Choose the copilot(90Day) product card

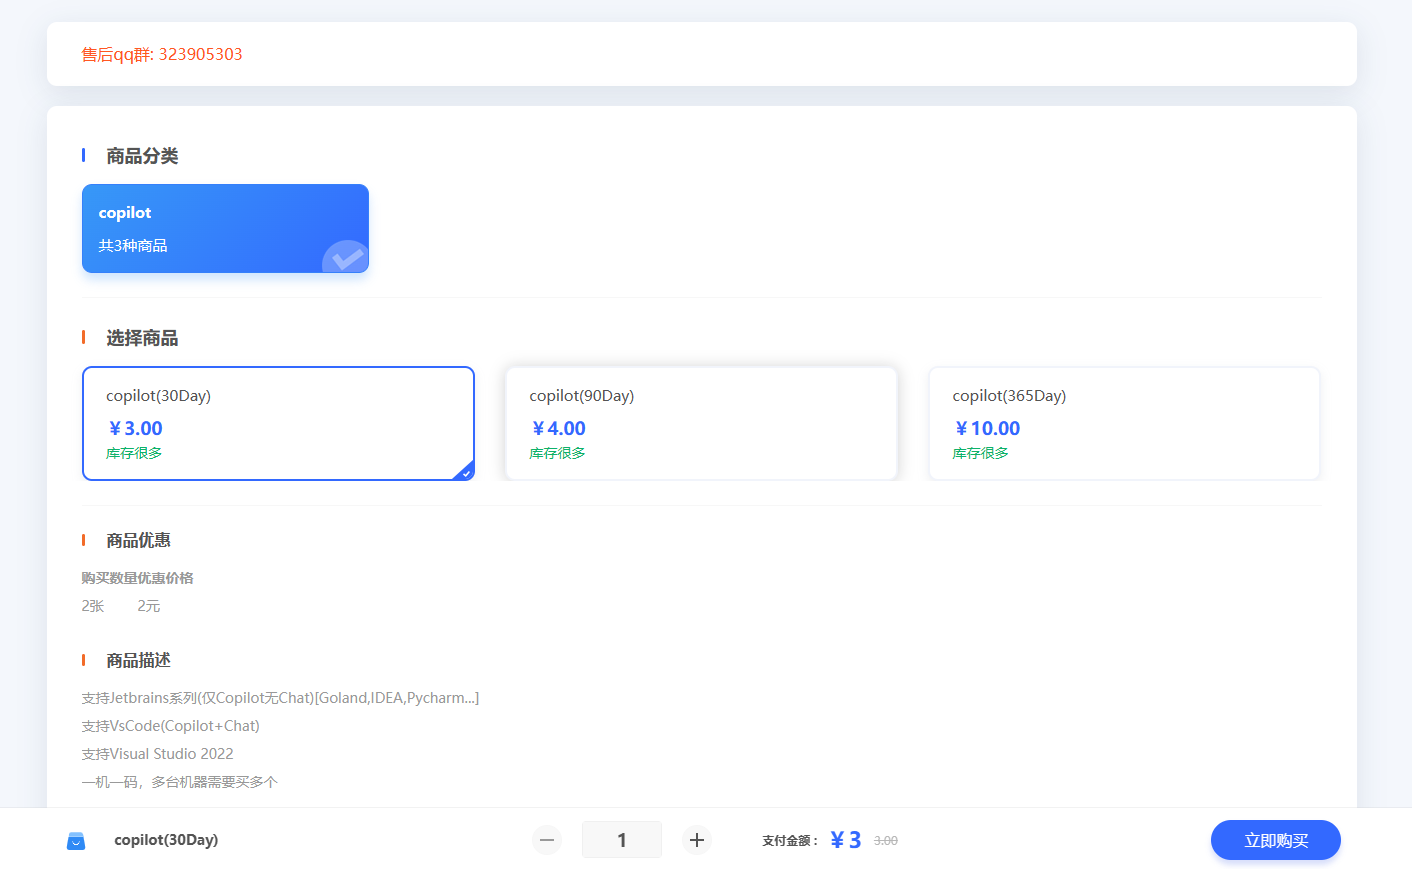coord(701,424)
